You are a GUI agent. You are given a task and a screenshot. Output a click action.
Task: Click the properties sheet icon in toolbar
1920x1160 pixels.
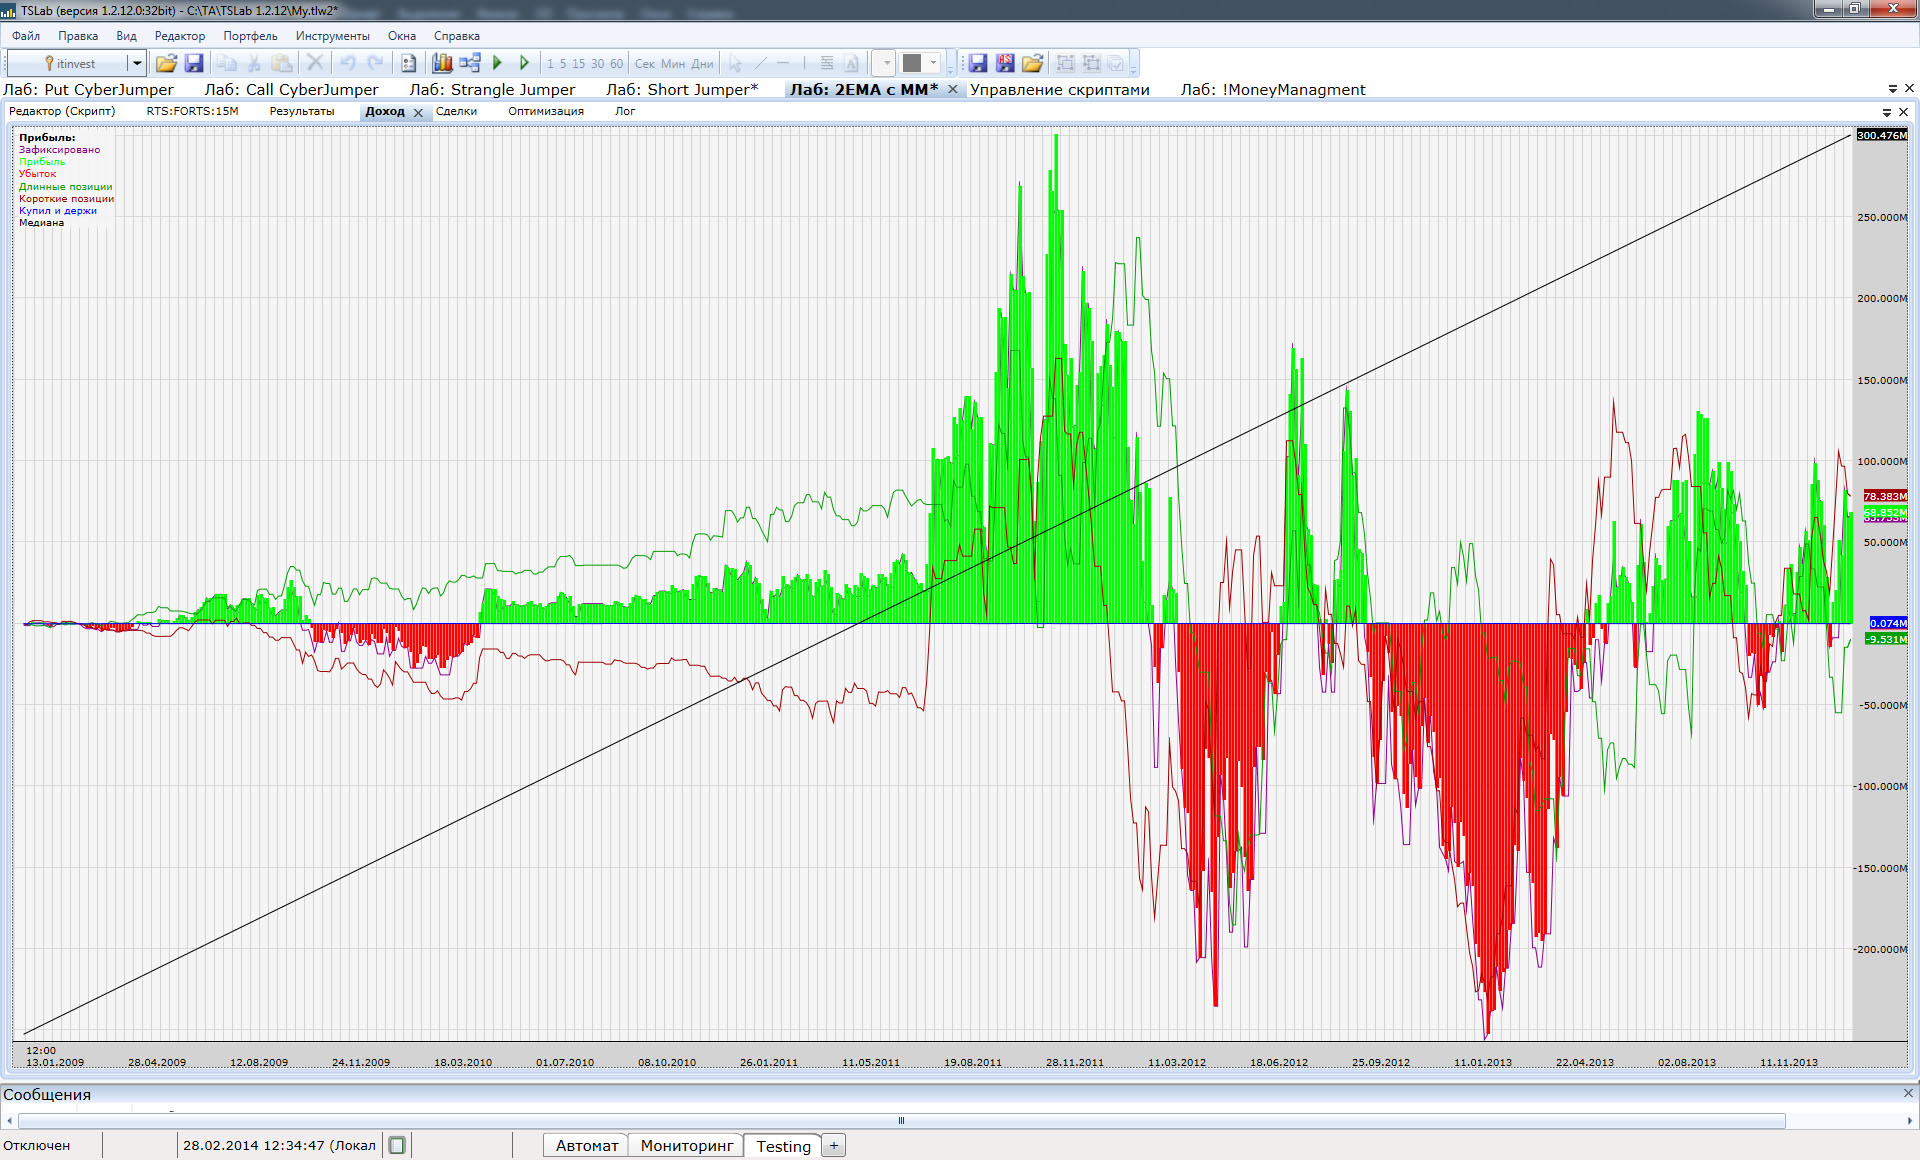coord(408,63)
